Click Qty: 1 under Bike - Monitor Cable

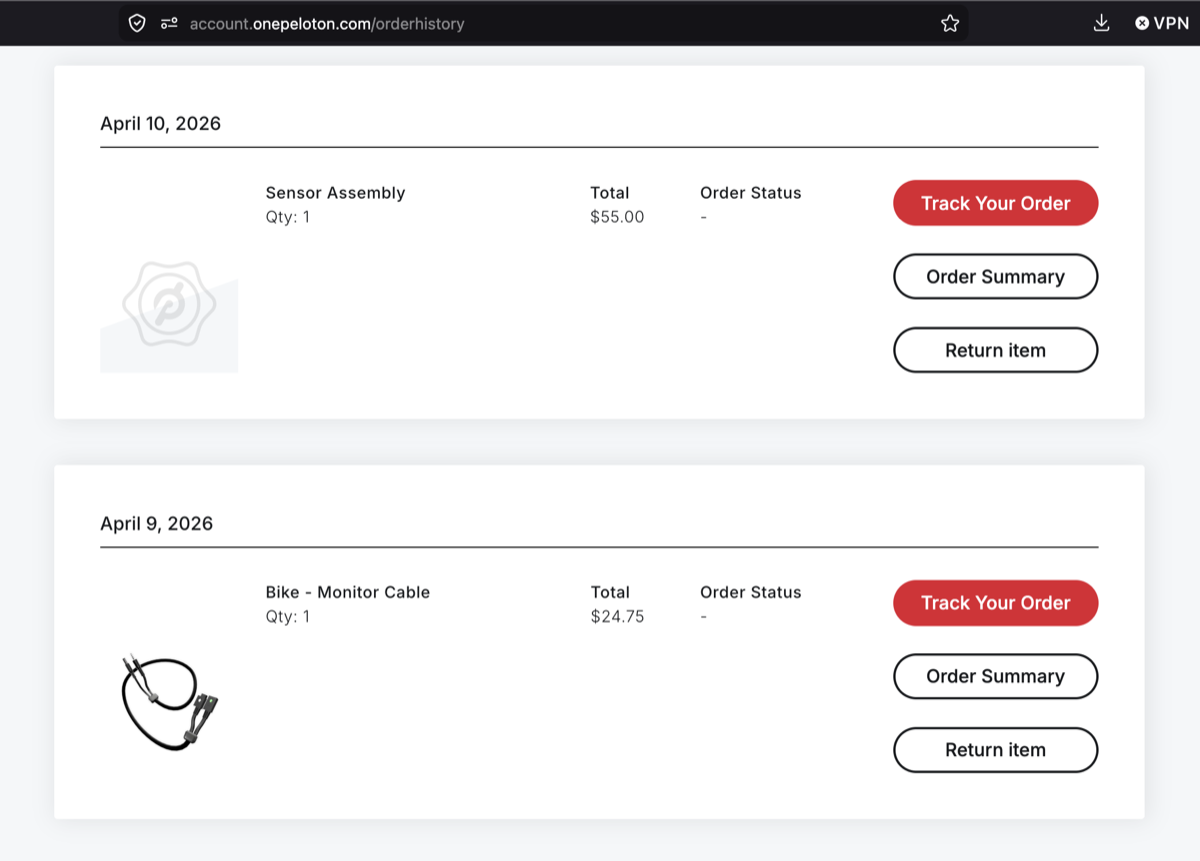pyautogui.click(x=287, y=617)
